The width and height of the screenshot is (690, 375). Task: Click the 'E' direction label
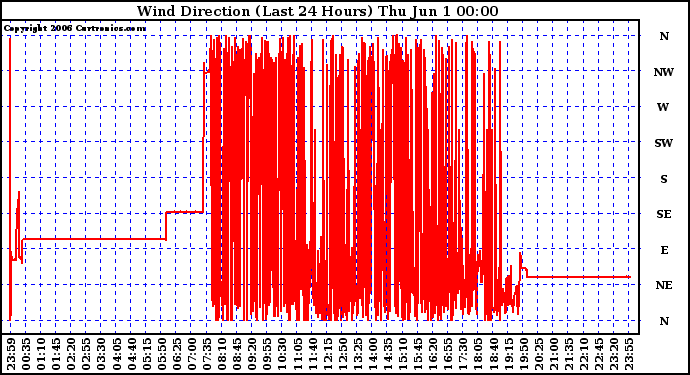click(664, 250)
